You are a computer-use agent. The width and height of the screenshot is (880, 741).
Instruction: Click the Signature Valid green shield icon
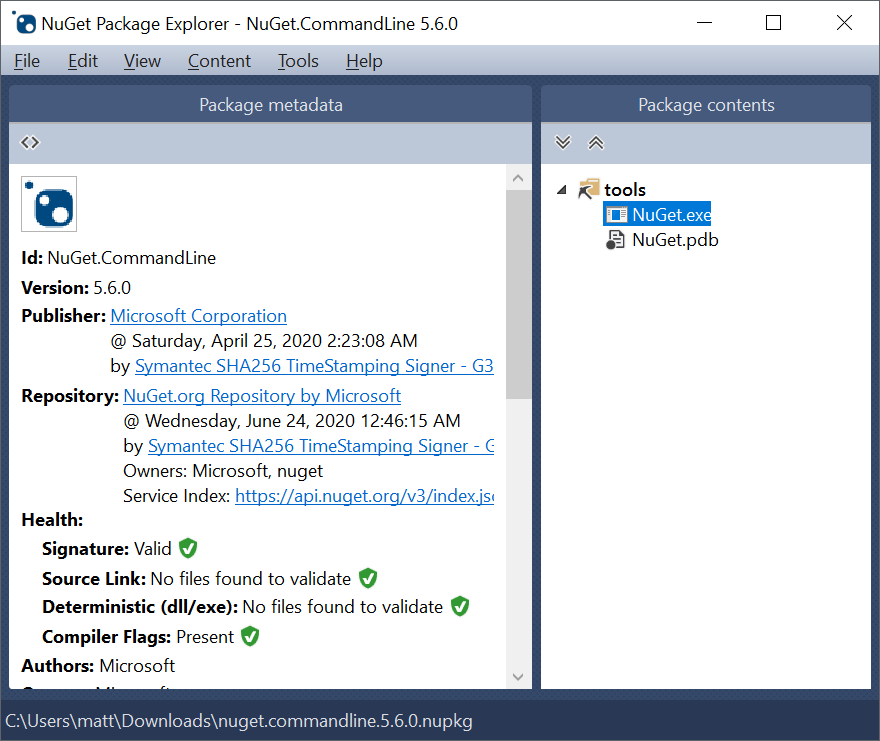coord(188,548)
